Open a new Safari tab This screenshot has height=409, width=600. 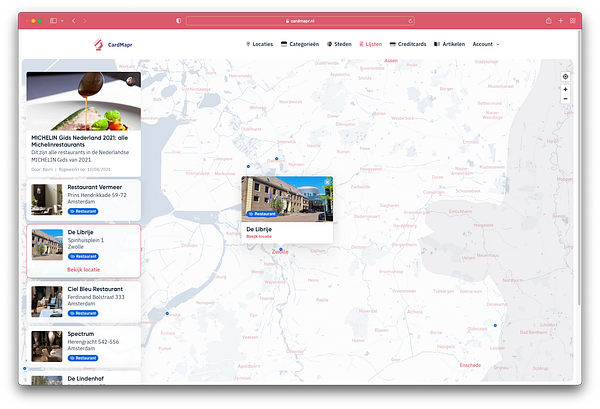pos(561,21)
